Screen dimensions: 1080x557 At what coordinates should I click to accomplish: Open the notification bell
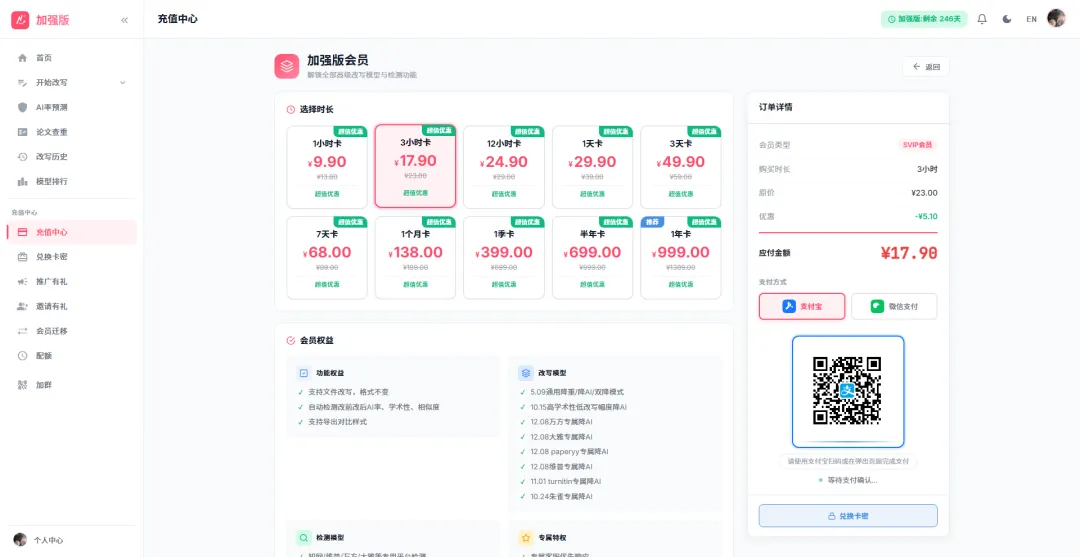(x=982, y=19)
